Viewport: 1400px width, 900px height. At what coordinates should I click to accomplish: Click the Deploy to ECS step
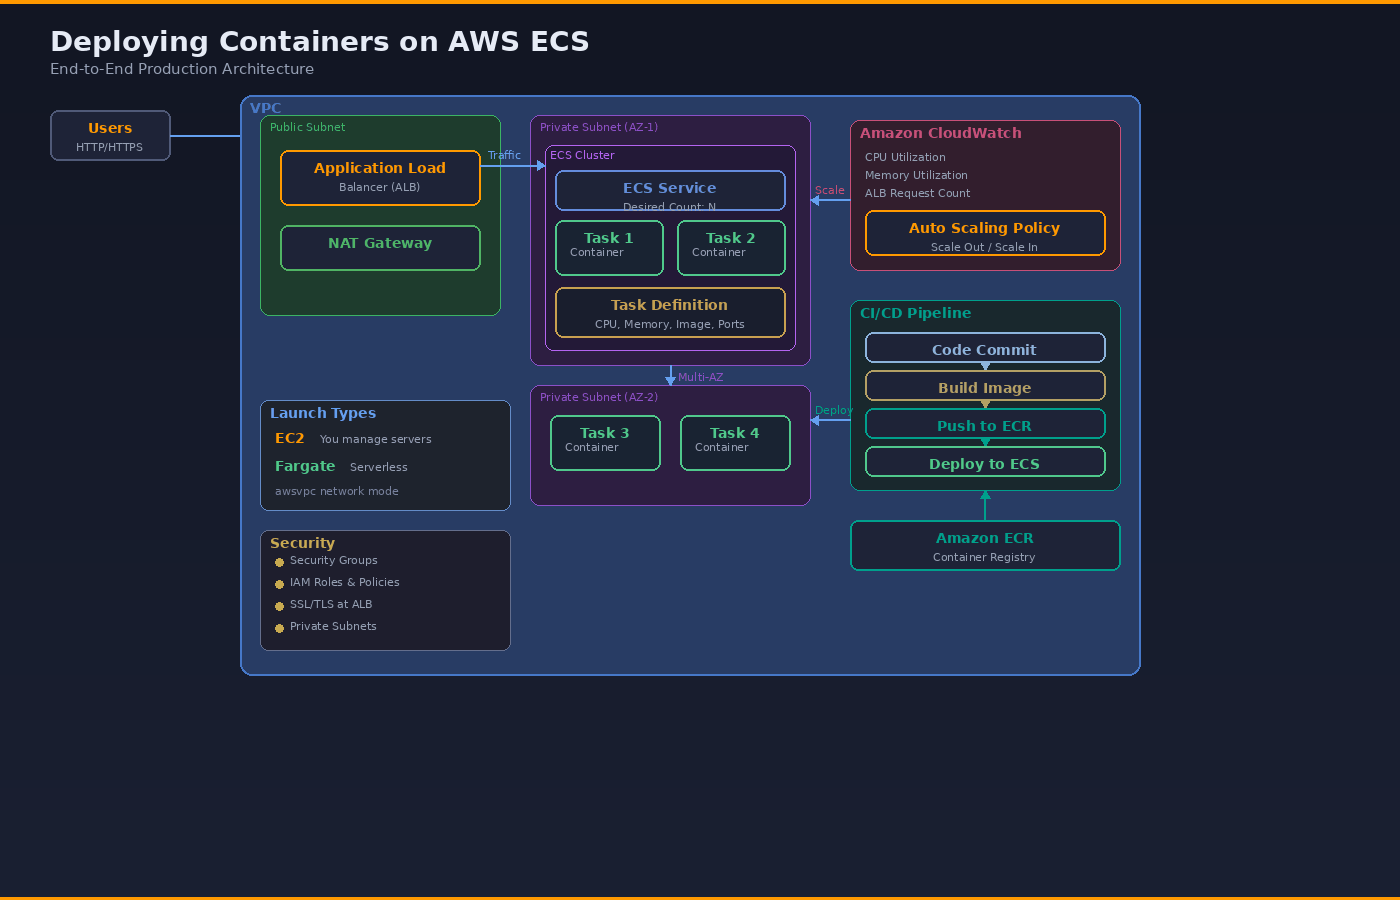(x=985, y=461)
